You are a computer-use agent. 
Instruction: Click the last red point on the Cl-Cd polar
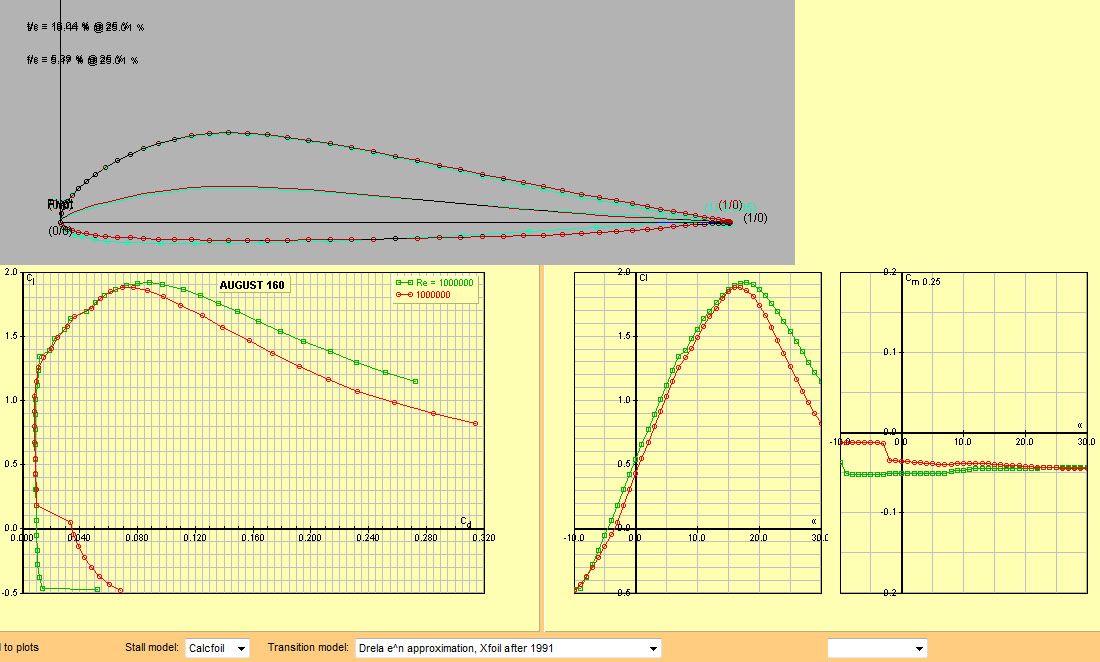pos(475,424)
